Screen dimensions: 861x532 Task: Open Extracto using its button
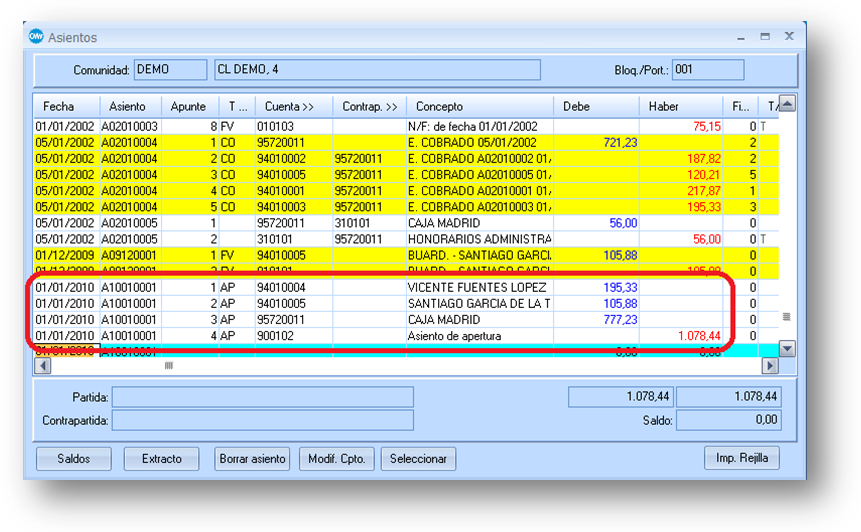coord(162,459)
